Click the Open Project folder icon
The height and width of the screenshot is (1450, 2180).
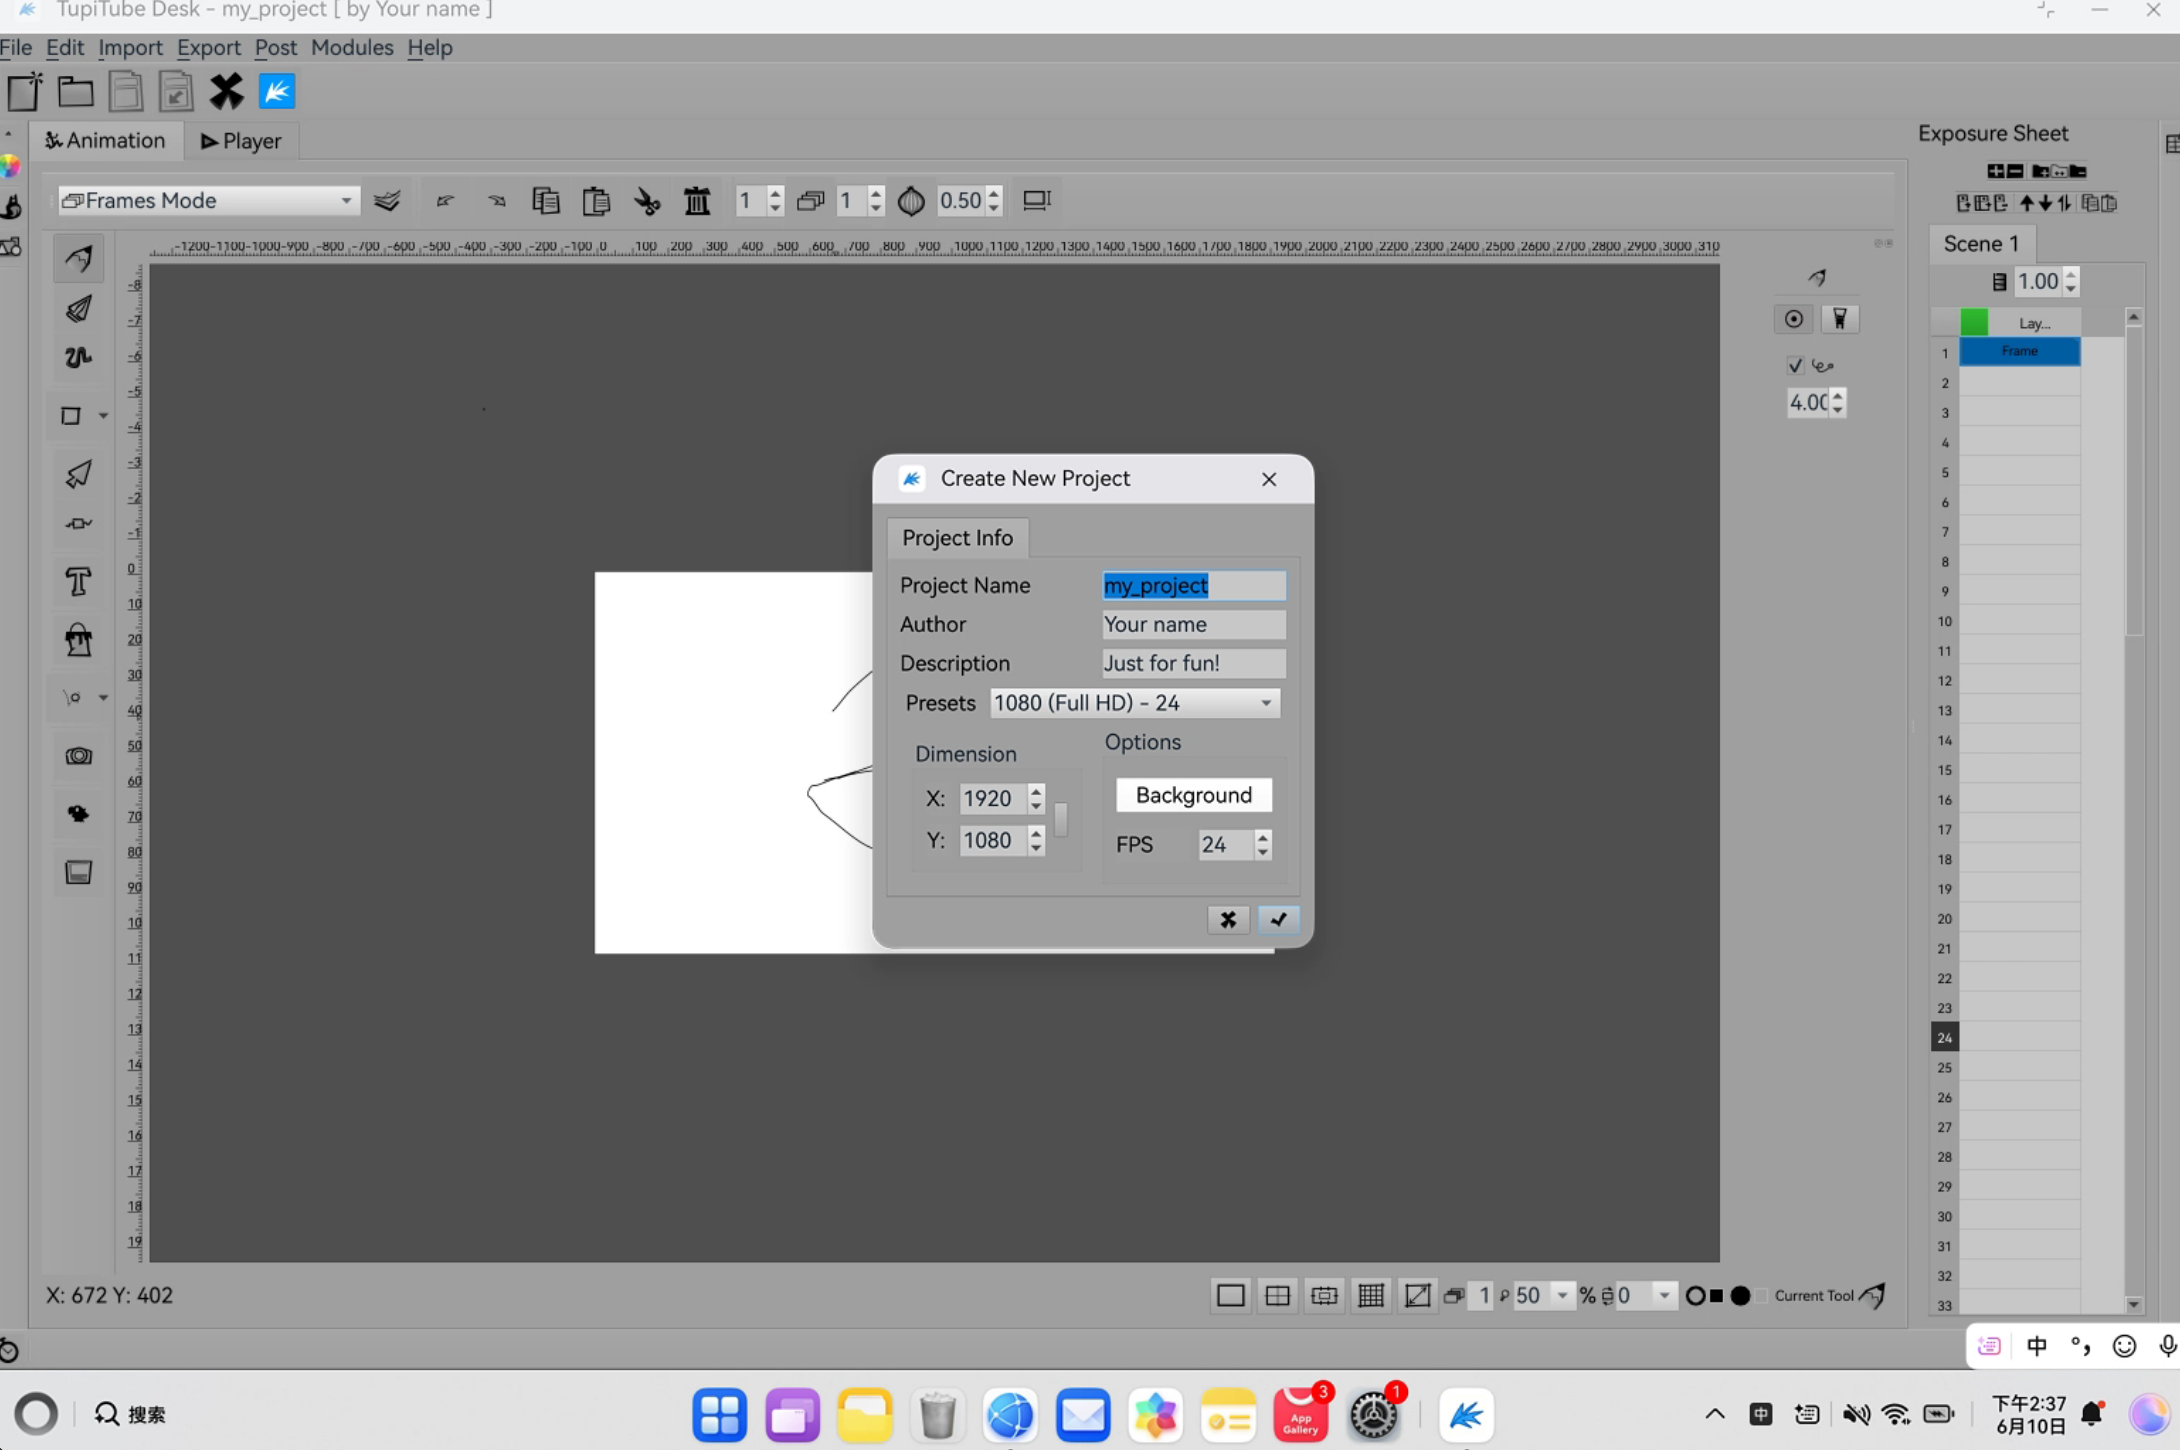coord(75,91)
